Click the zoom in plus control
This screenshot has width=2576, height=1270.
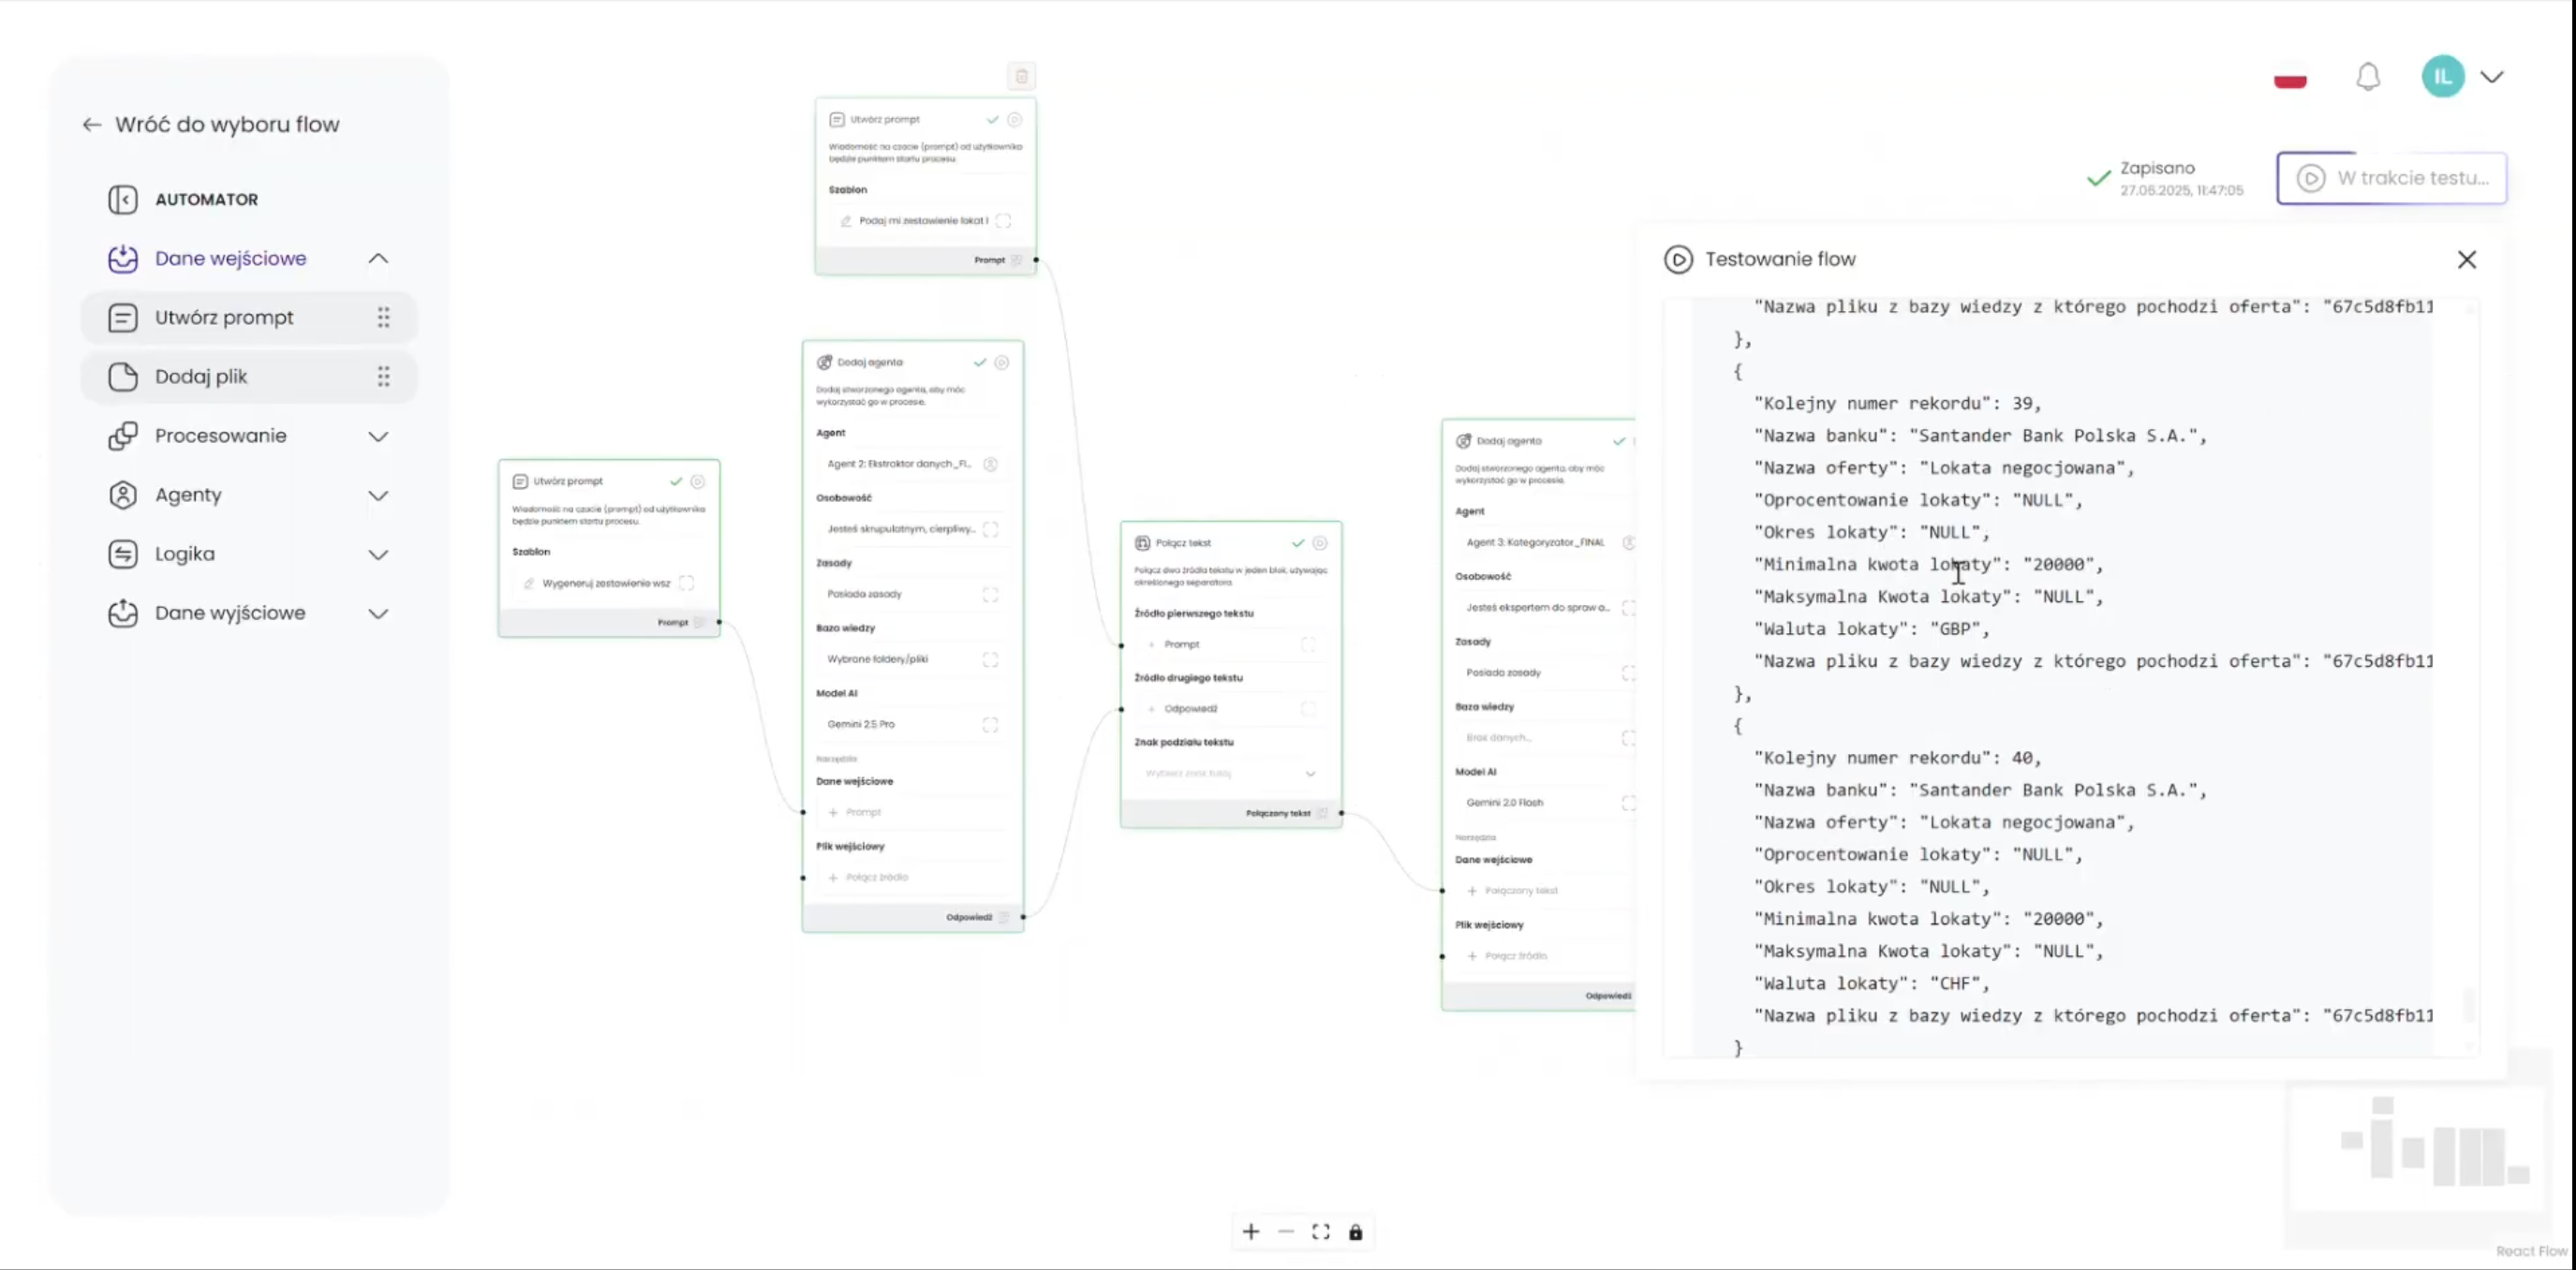1250,1232
